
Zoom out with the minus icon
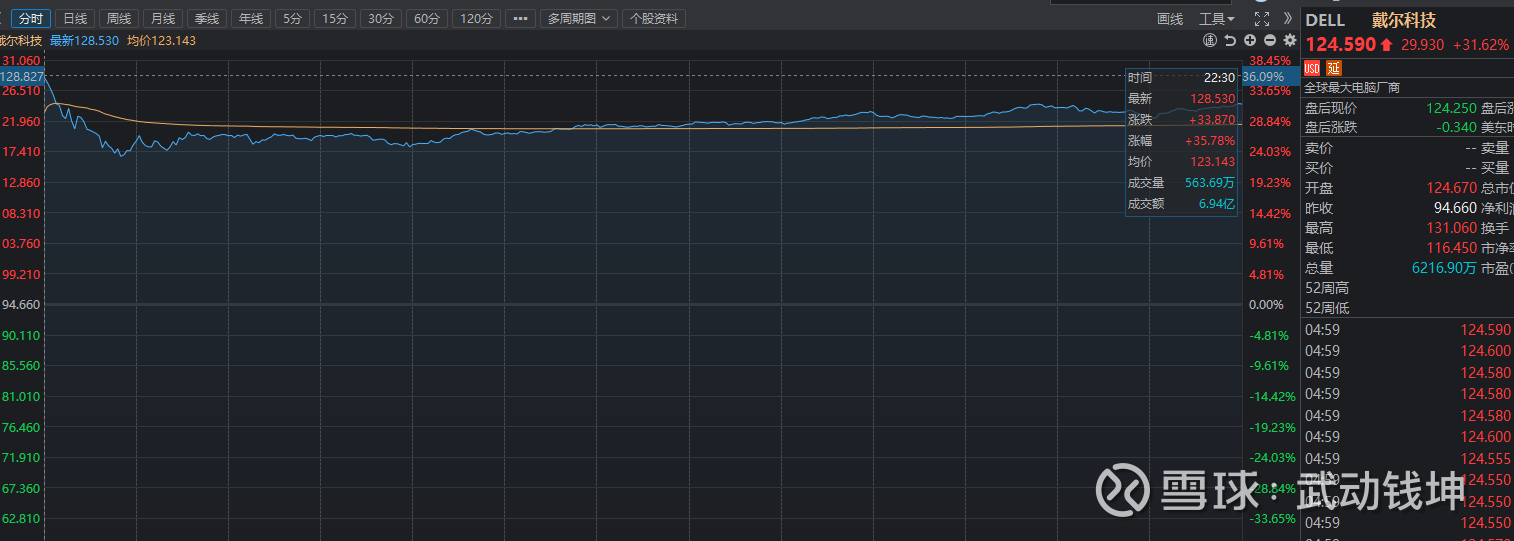[1270, 40]
